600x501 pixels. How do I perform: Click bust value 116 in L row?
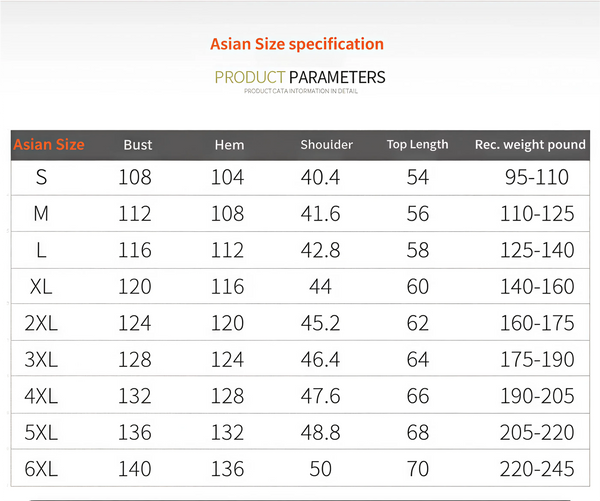[x=135, y=250]
